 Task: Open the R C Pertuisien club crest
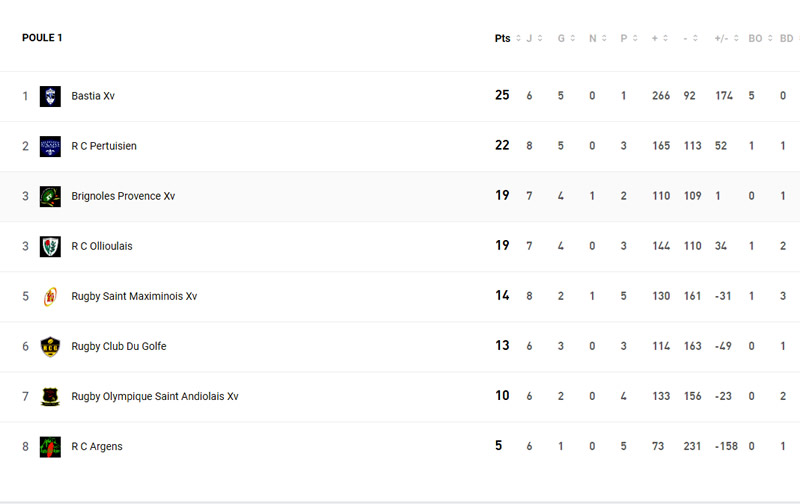click(x=50, y=146)
